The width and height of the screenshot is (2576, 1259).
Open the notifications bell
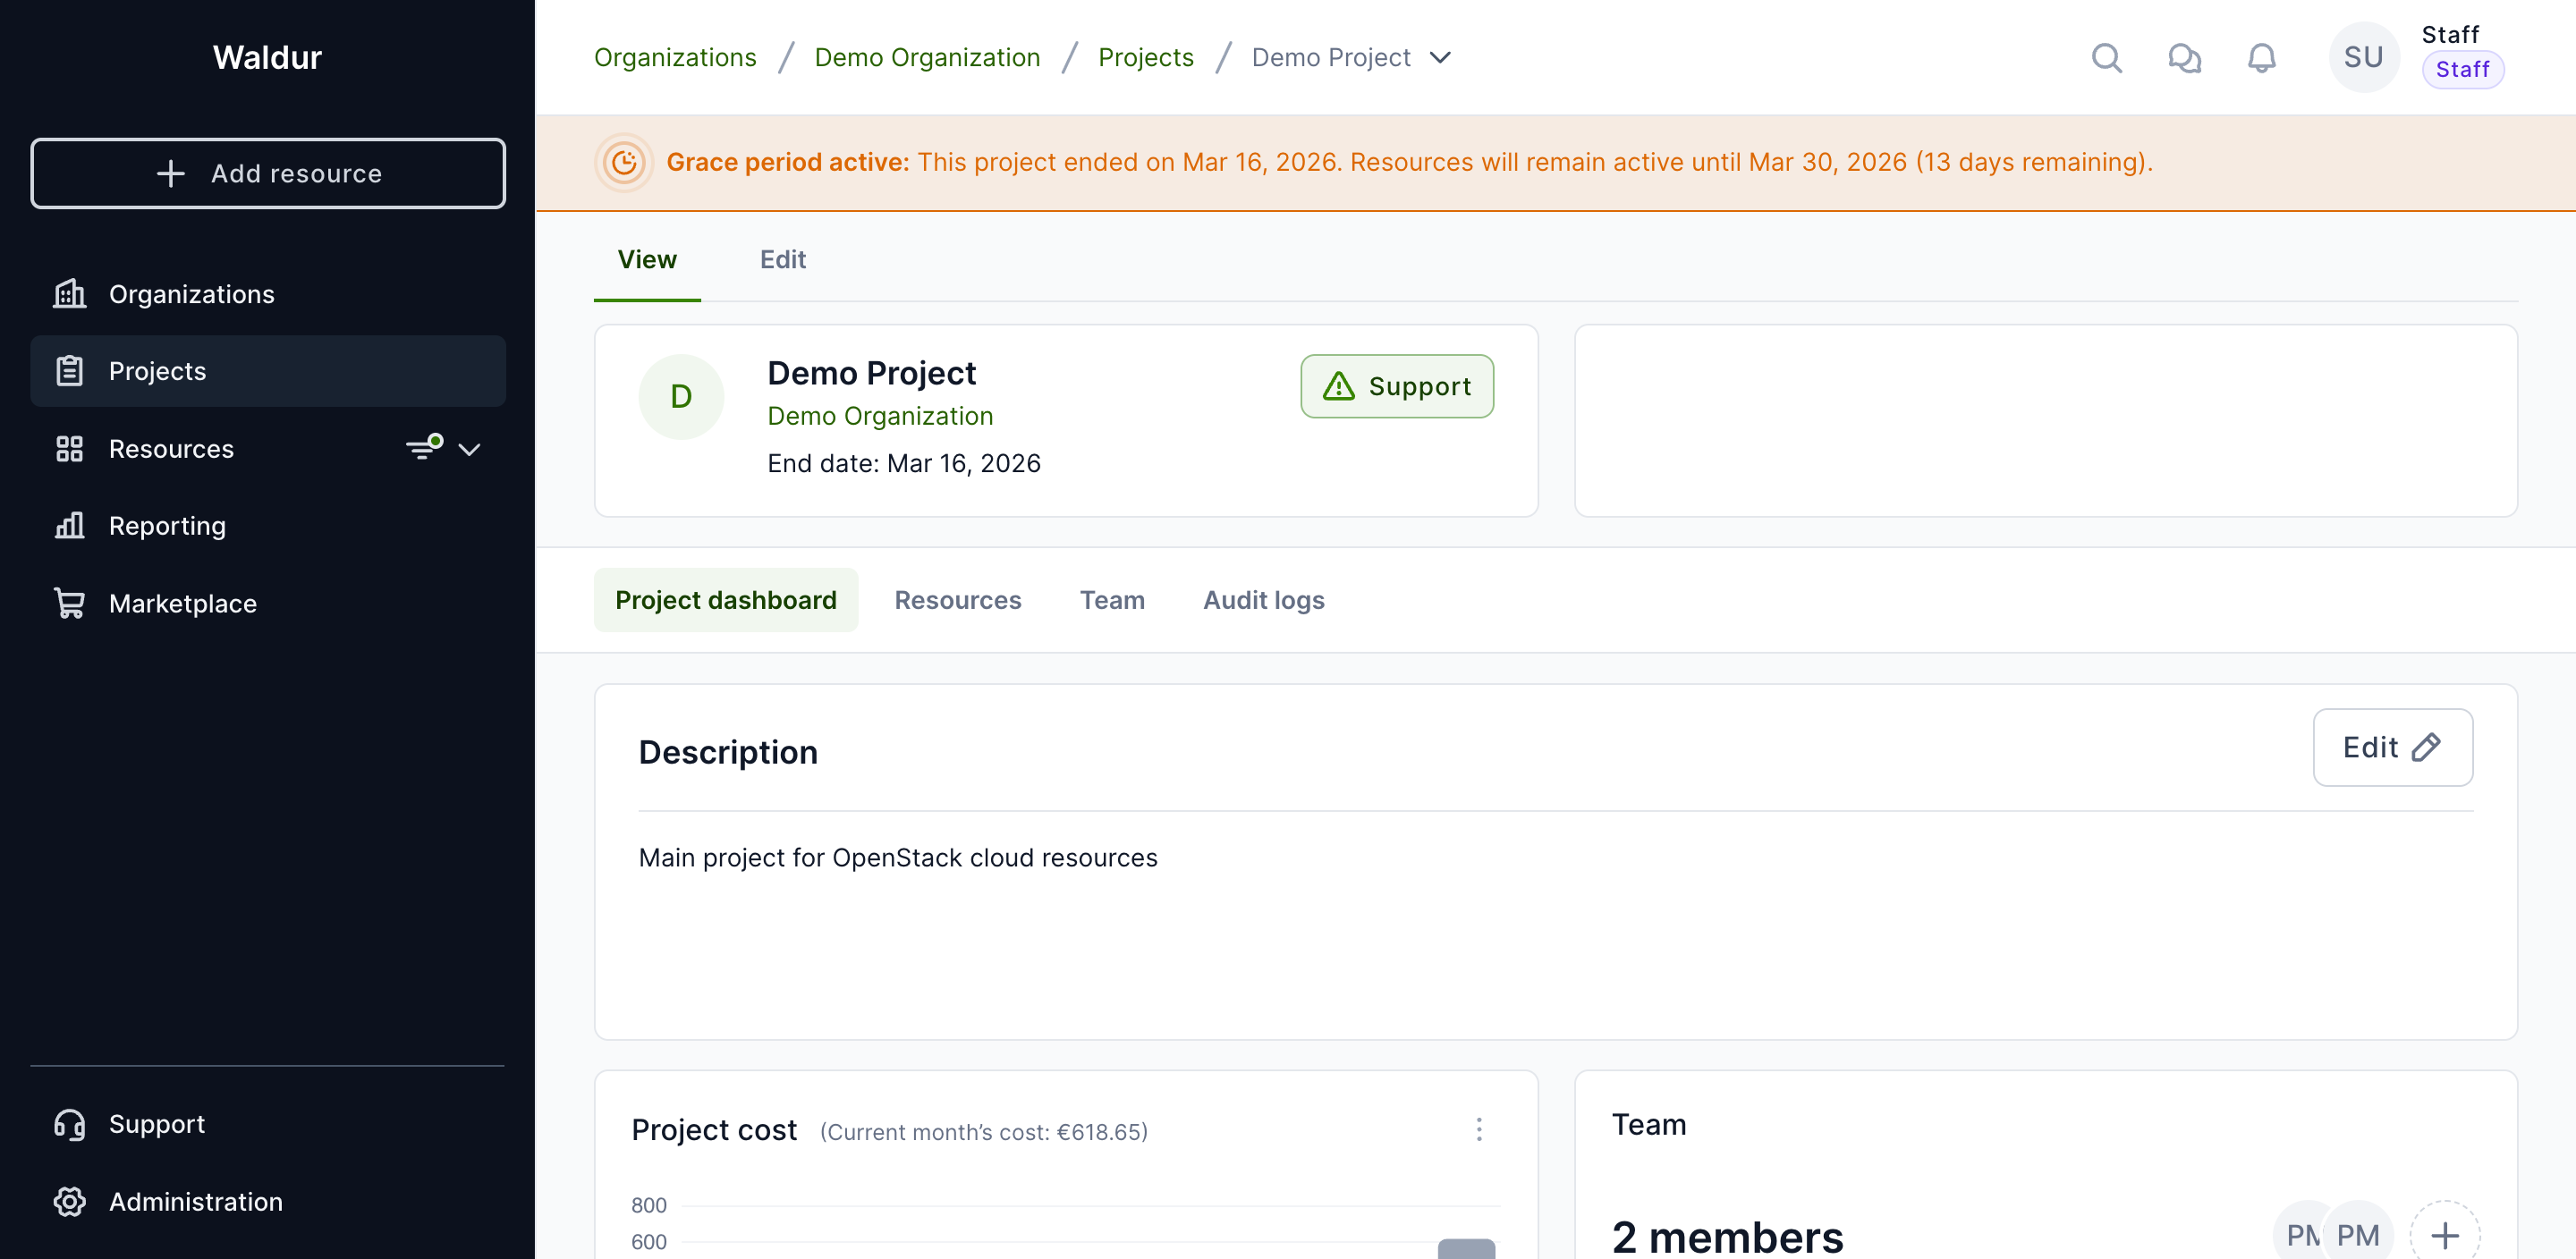click(x=2261, y=58)
